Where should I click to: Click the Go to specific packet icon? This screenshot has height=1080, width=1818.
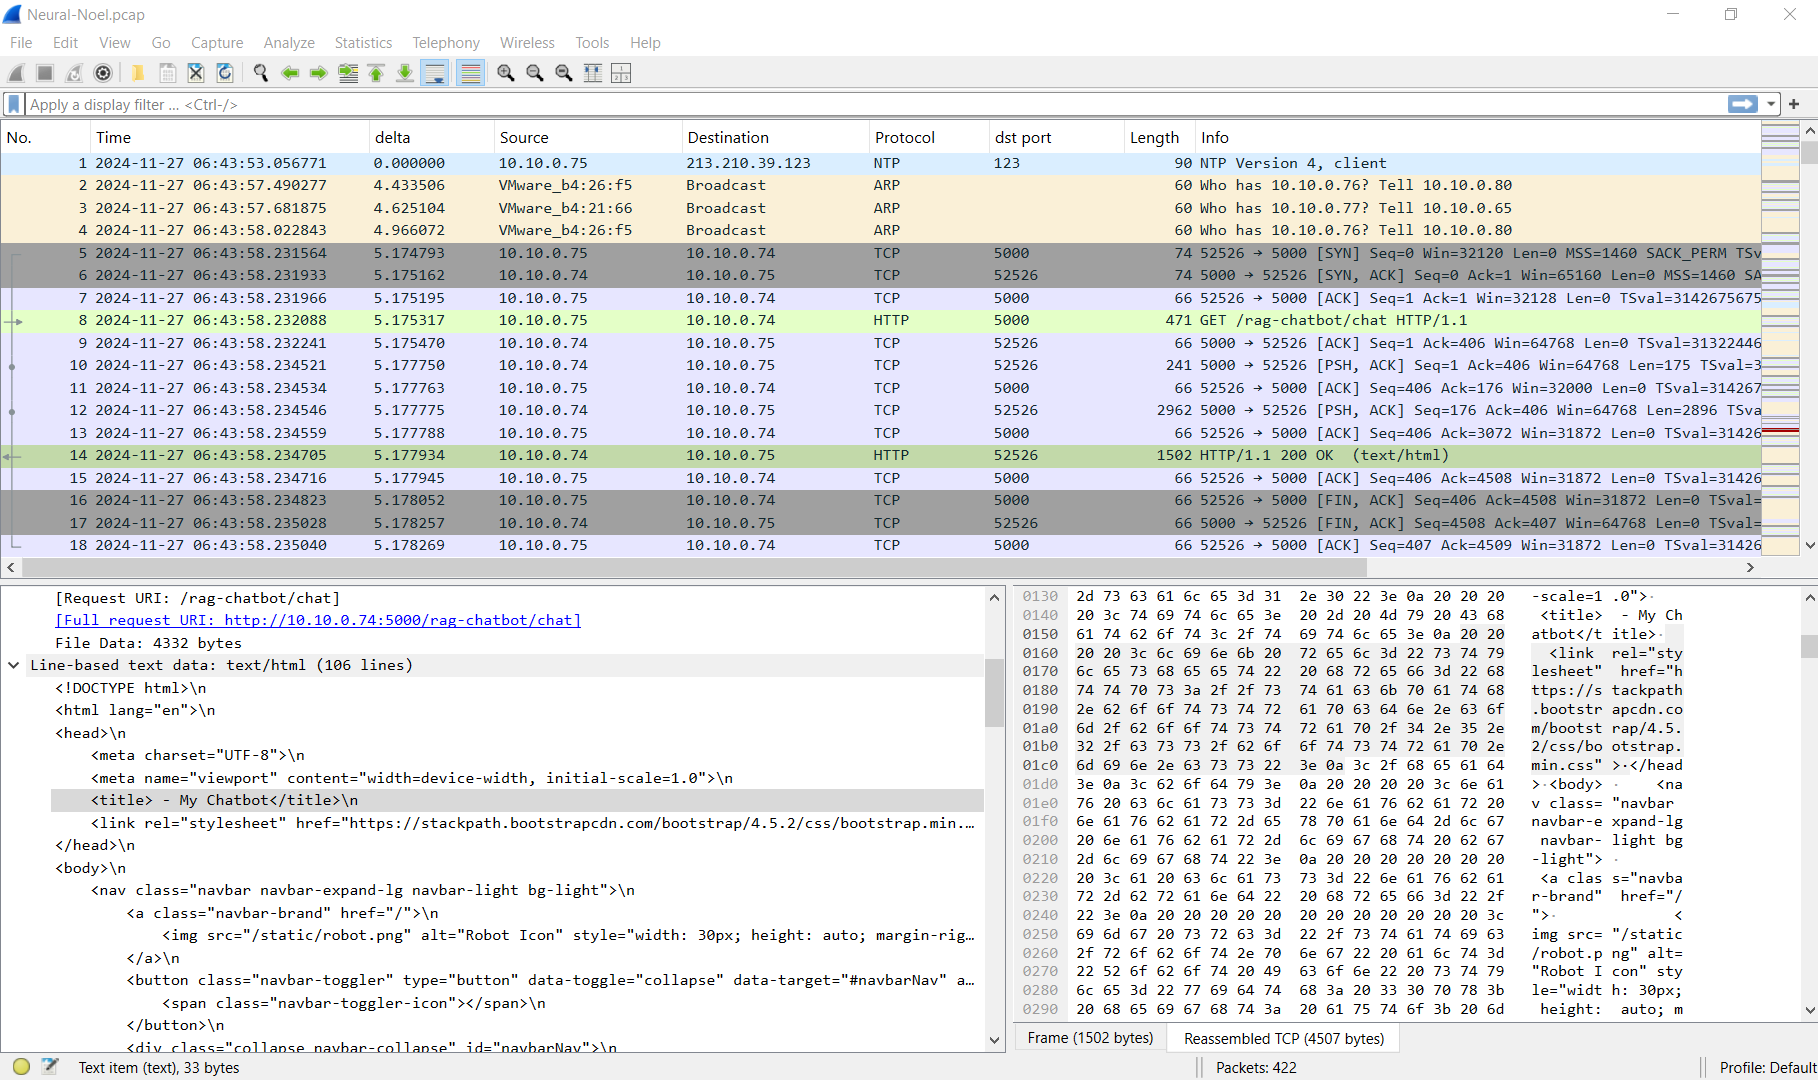(x=348, y=73)
